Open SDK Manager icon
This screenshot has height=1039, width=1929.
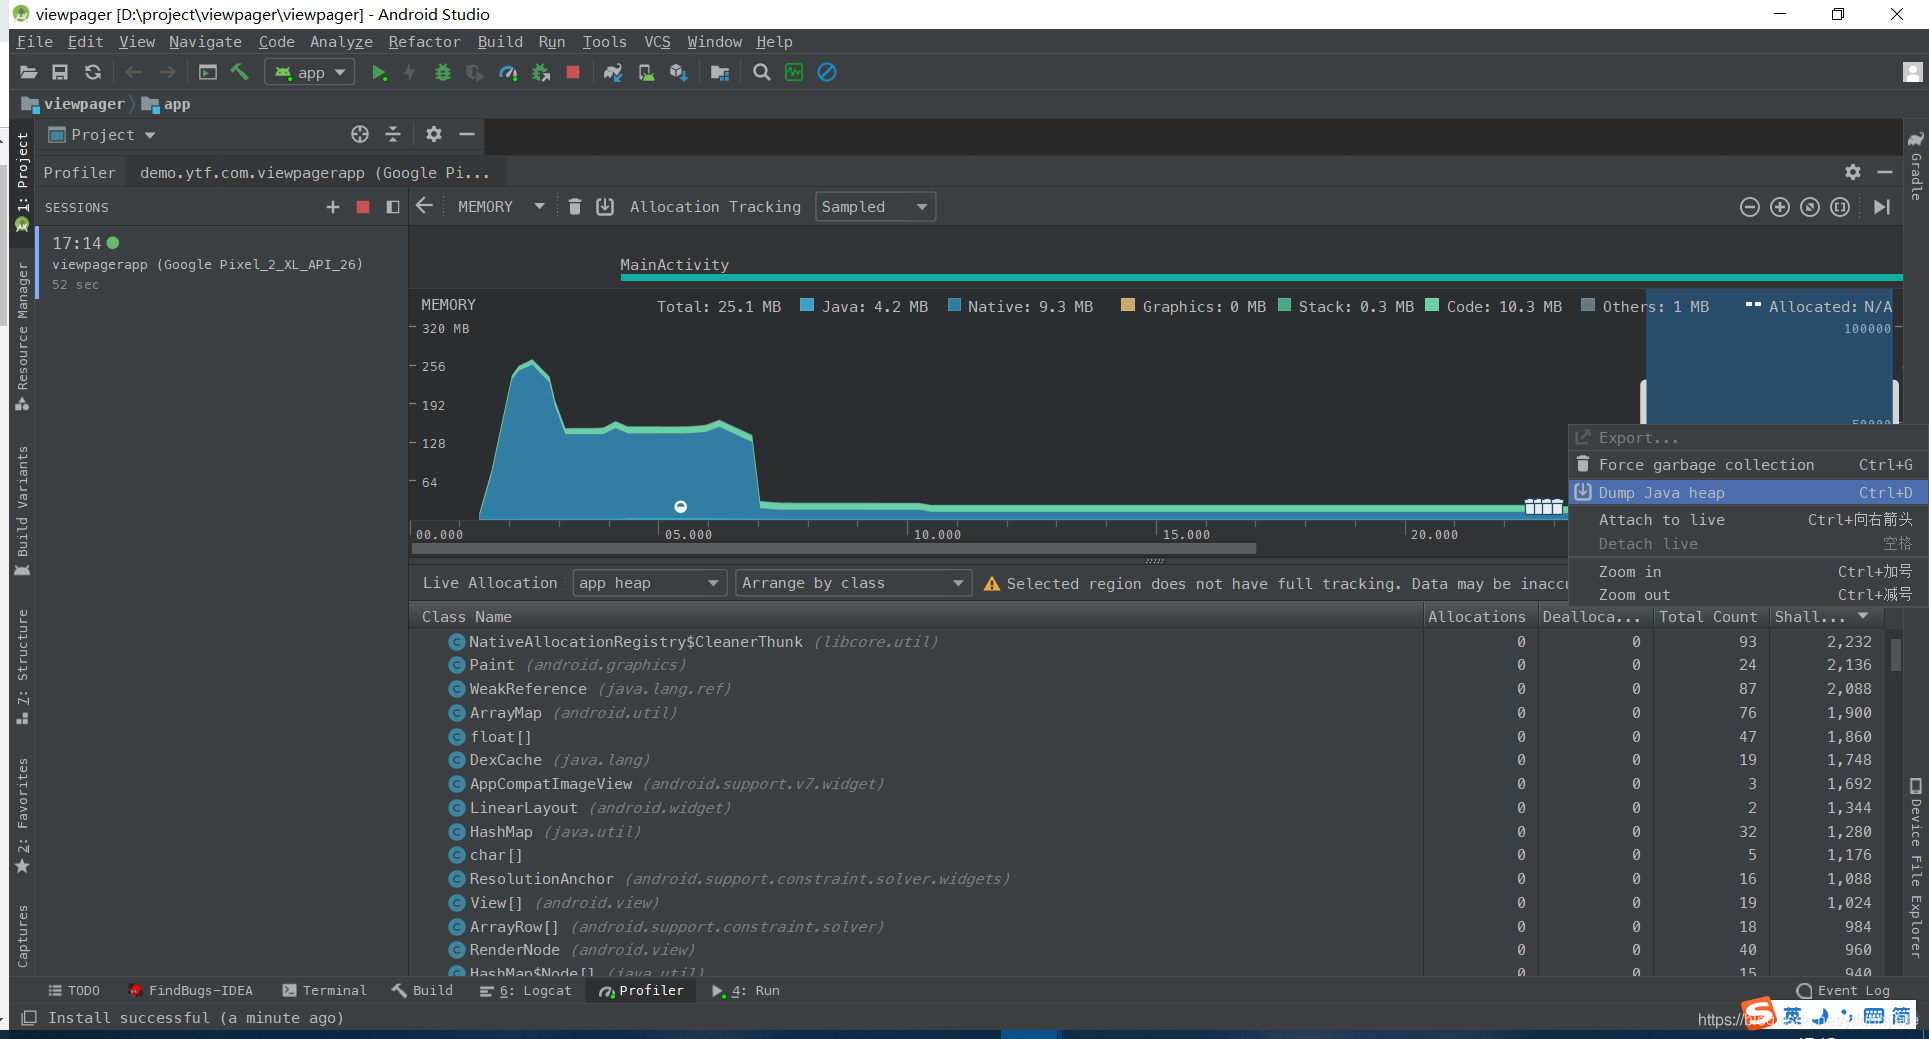[679, 72]
